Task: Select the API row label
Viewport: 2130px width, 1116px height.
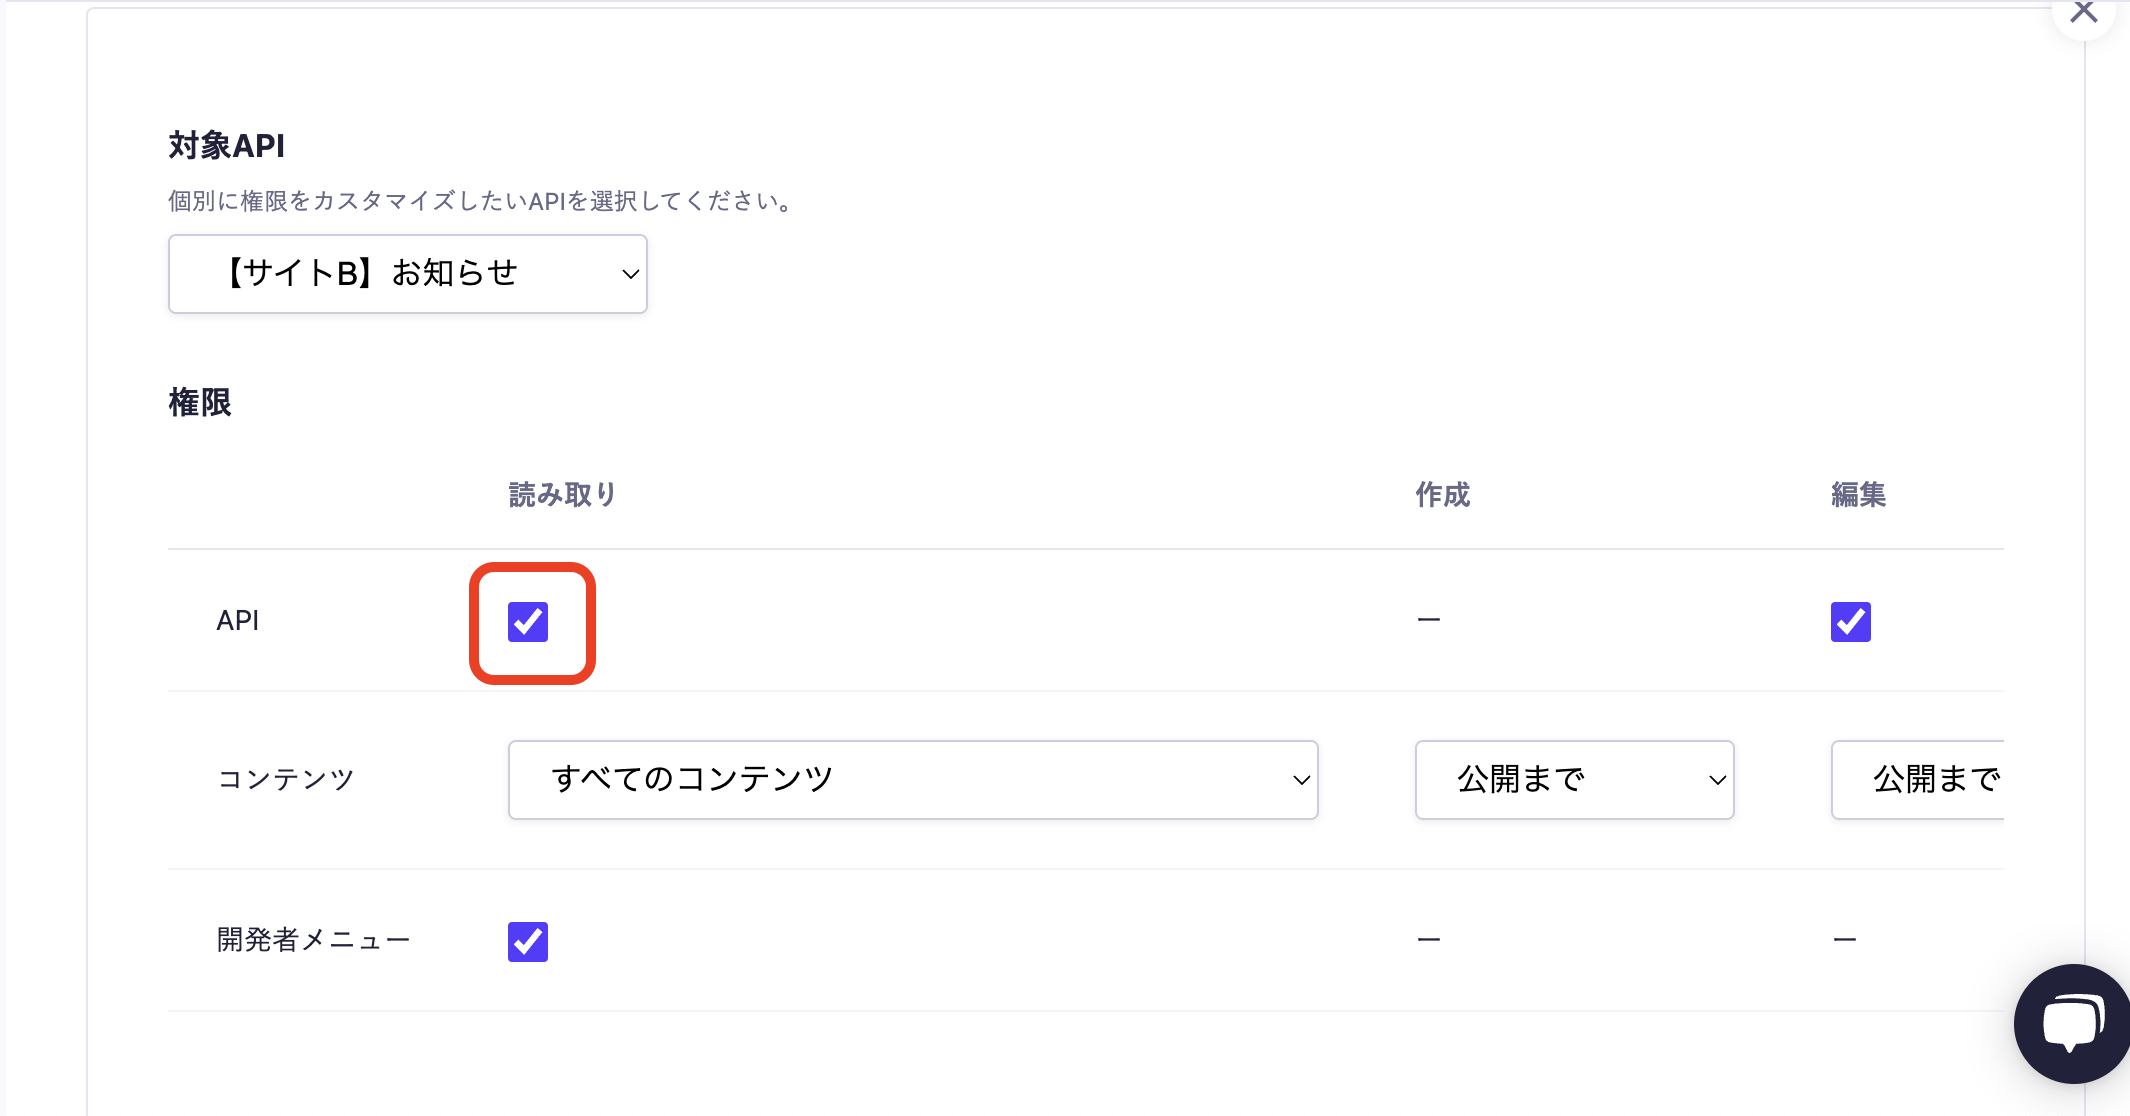Action: click(238, 621)
